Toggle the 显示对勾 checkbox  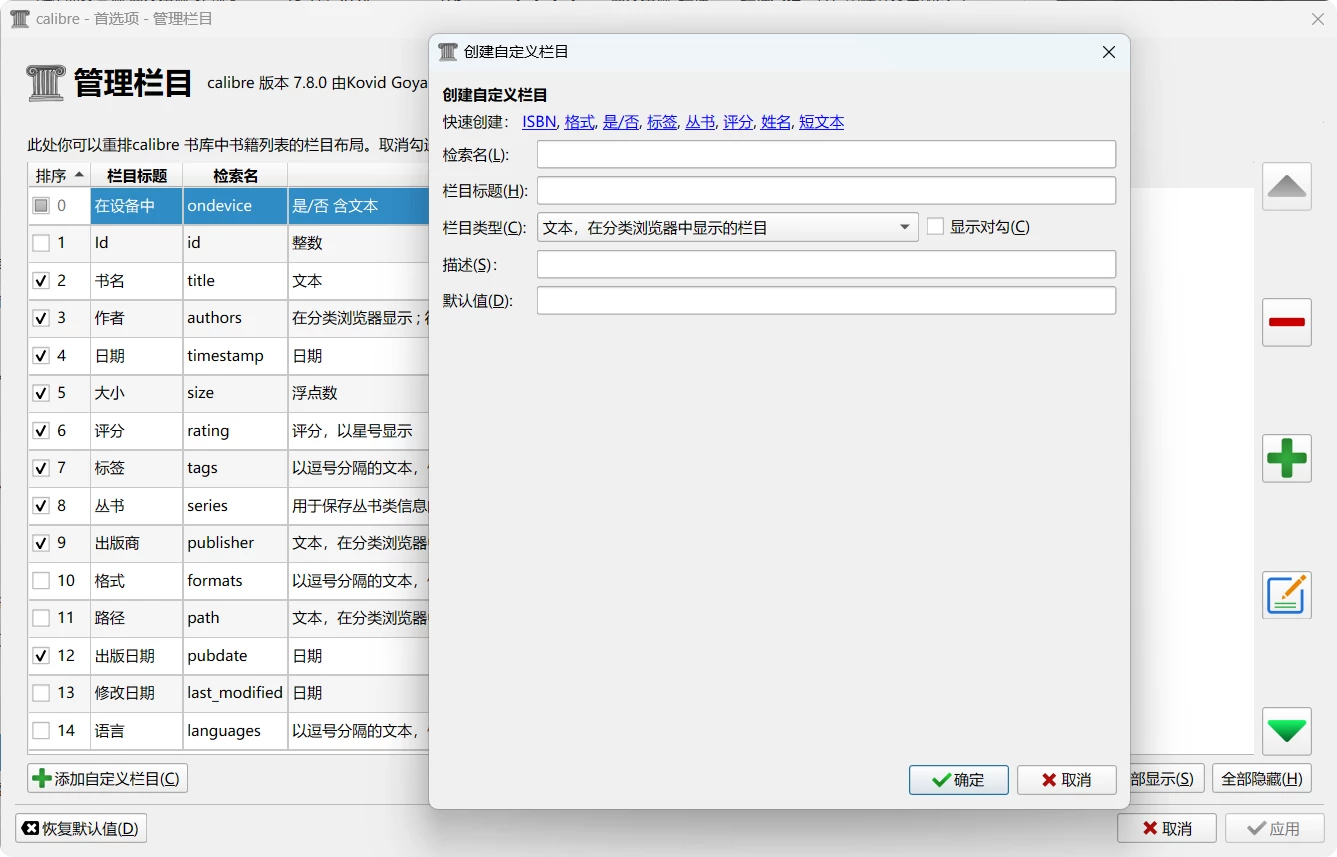click(935, 227)
